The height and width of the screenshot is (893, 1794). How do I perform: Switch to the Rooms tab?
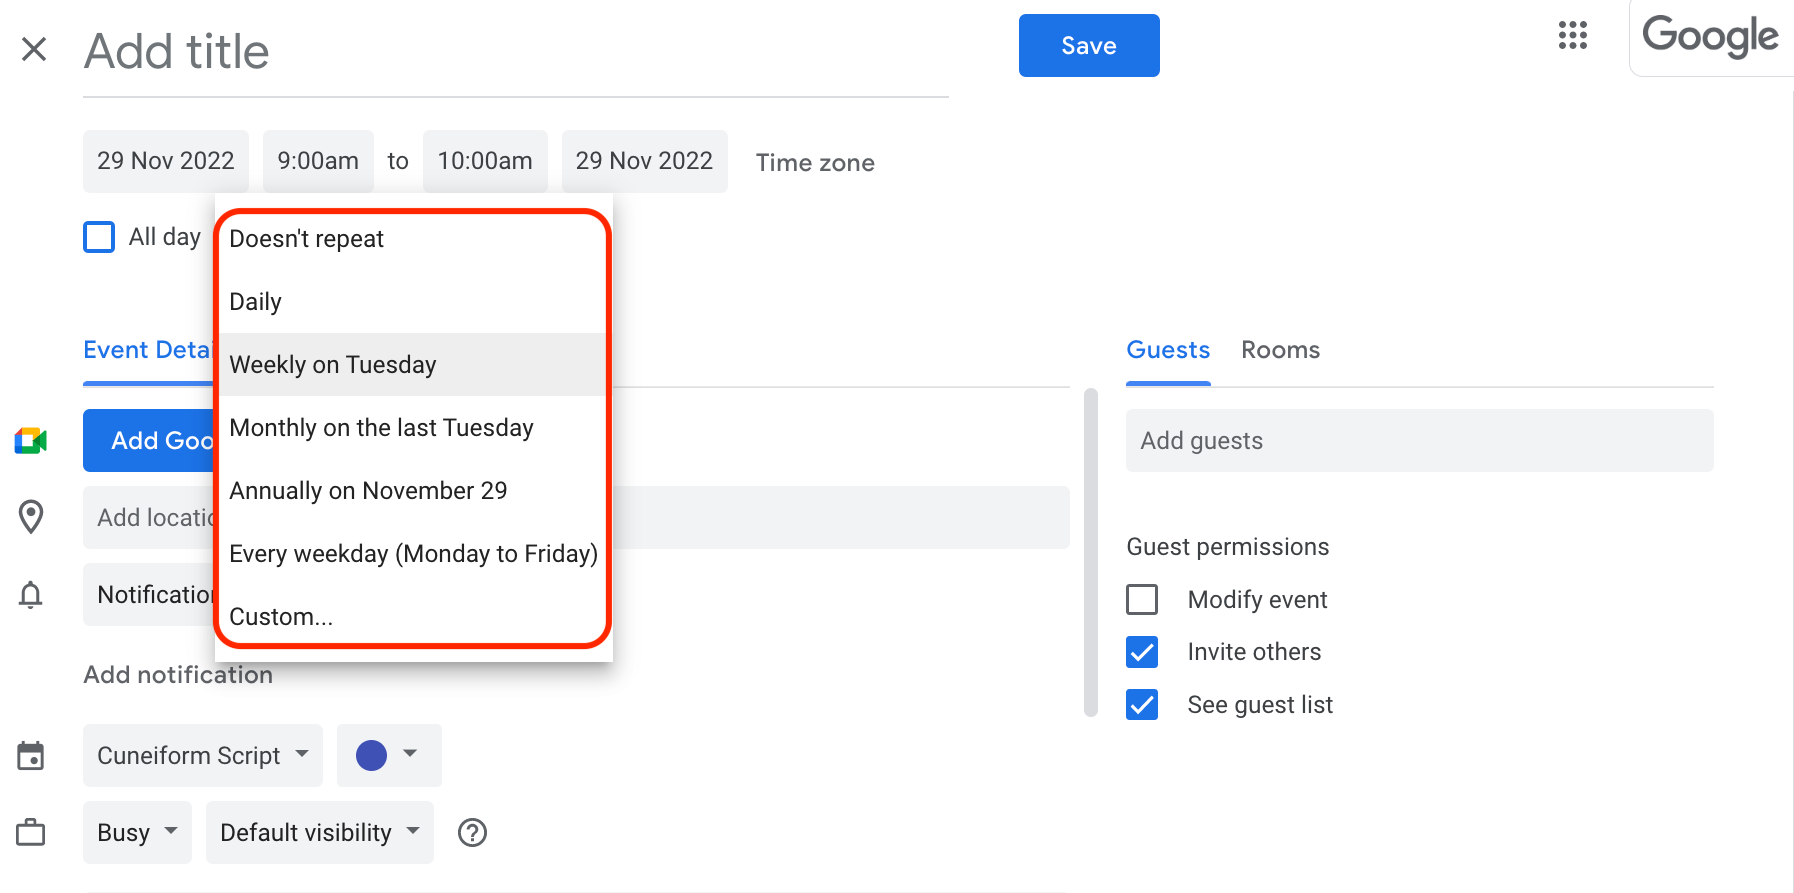point(1280,350)
